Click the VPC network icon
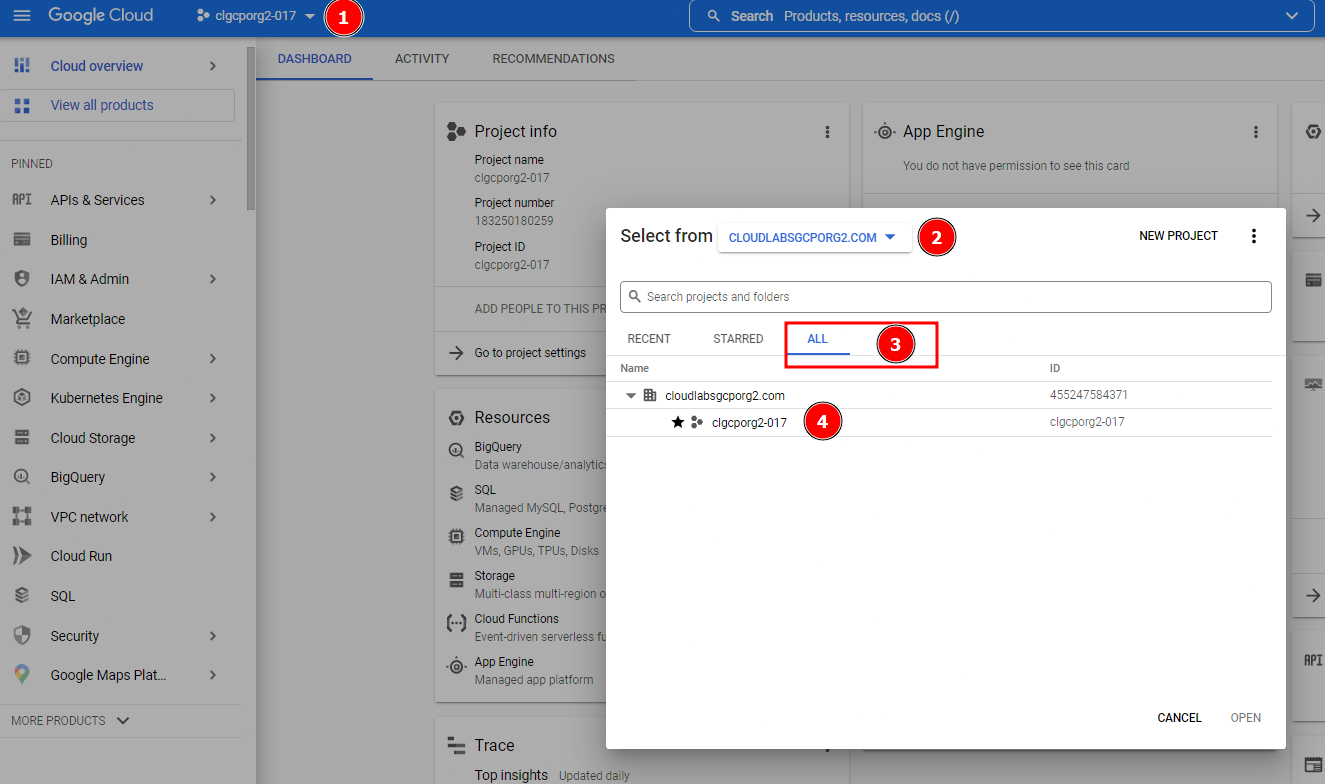Image resolution: width=1325 pixels, height=784 pixels. click(x=22, y=517)
